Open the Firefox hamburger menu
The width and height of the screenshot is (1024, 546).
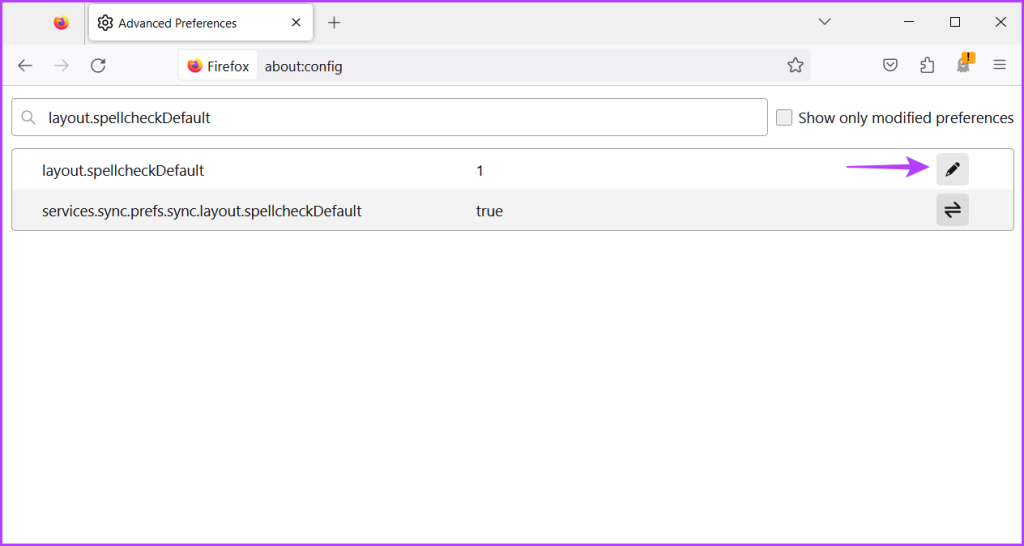point(999,65)
